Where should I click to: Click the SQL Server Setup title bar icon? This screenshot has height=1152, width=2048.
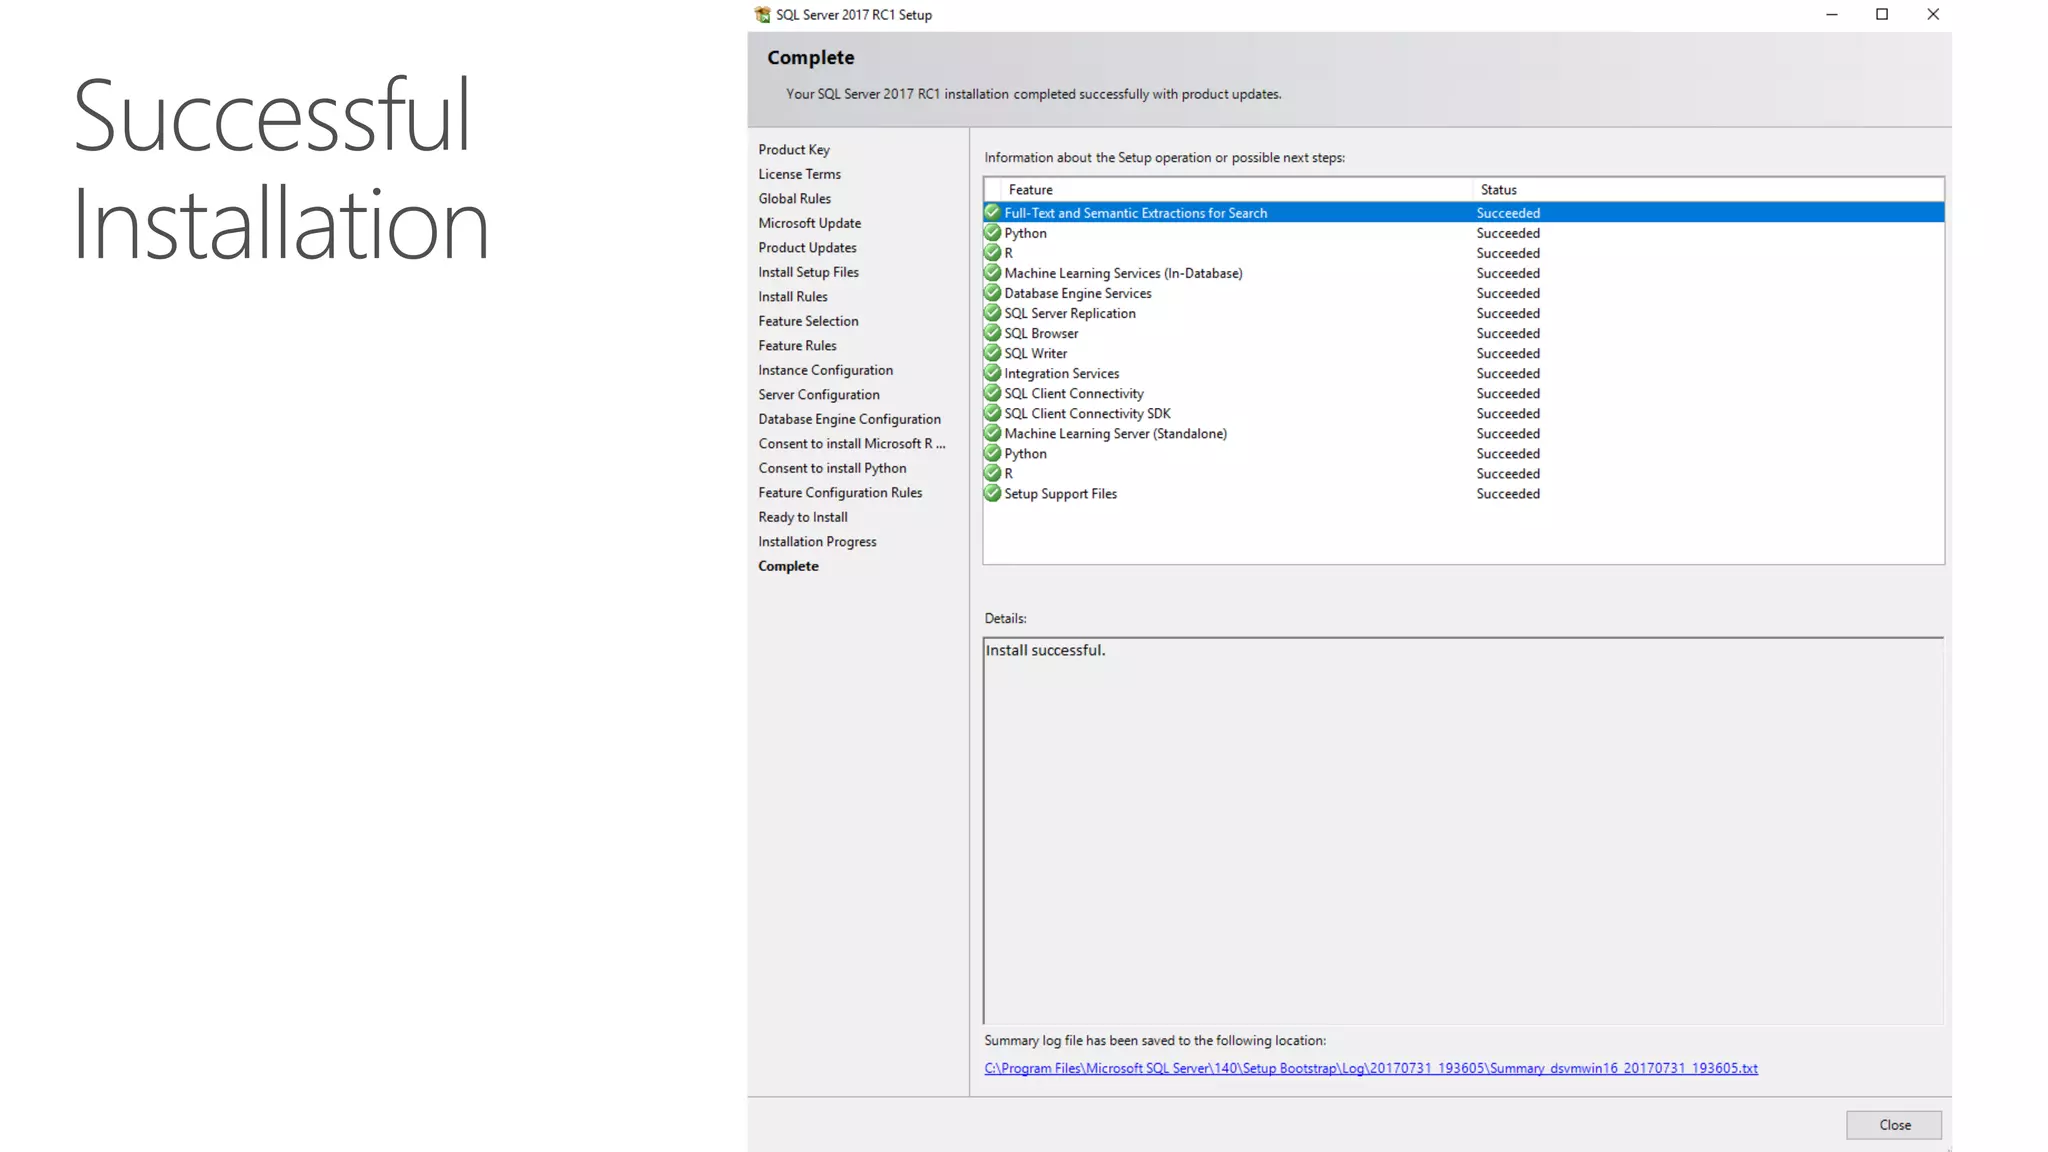tap(762, 14)
